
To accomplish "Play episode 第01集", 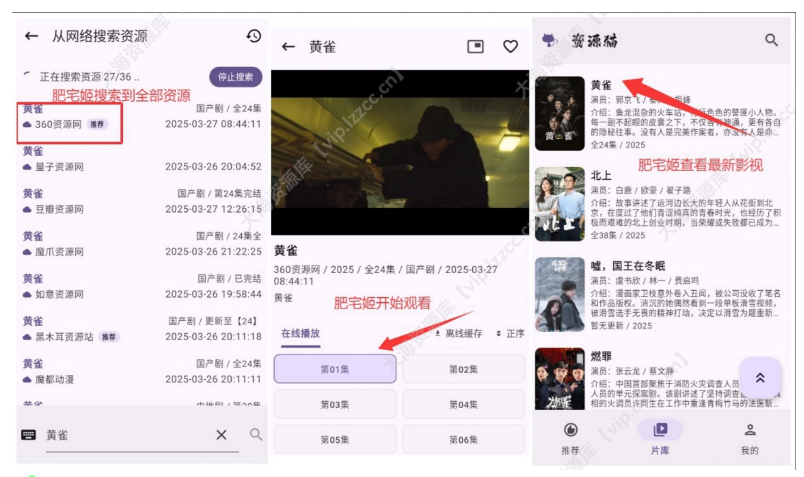I will tap(334, 369).
